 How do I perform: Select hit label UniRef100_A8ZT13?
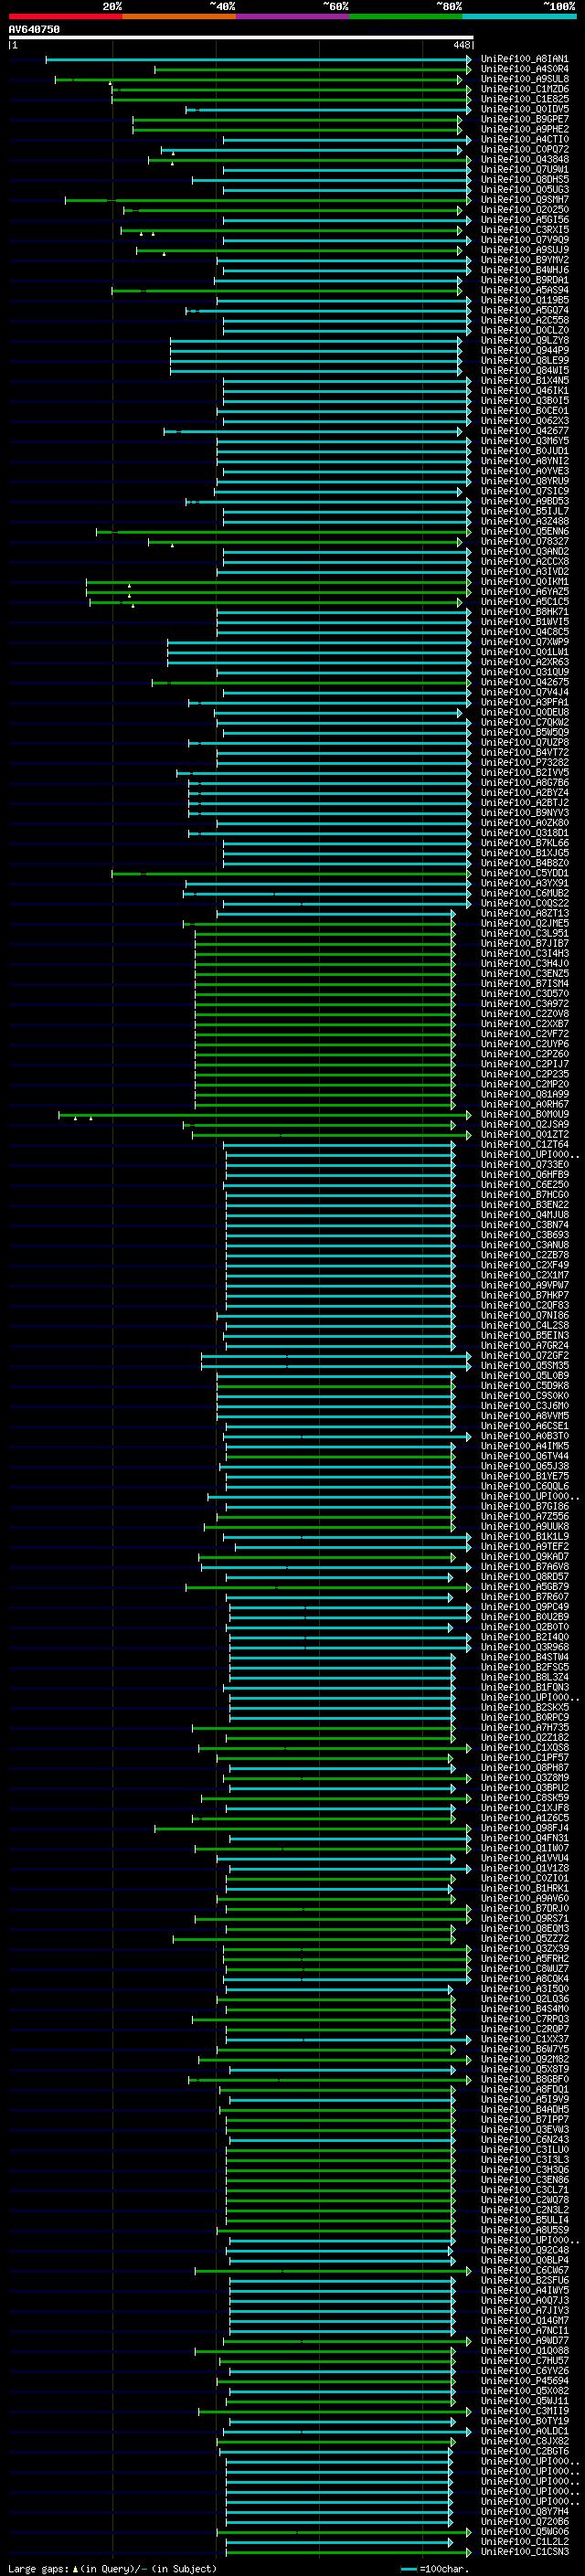click(525, 913)
